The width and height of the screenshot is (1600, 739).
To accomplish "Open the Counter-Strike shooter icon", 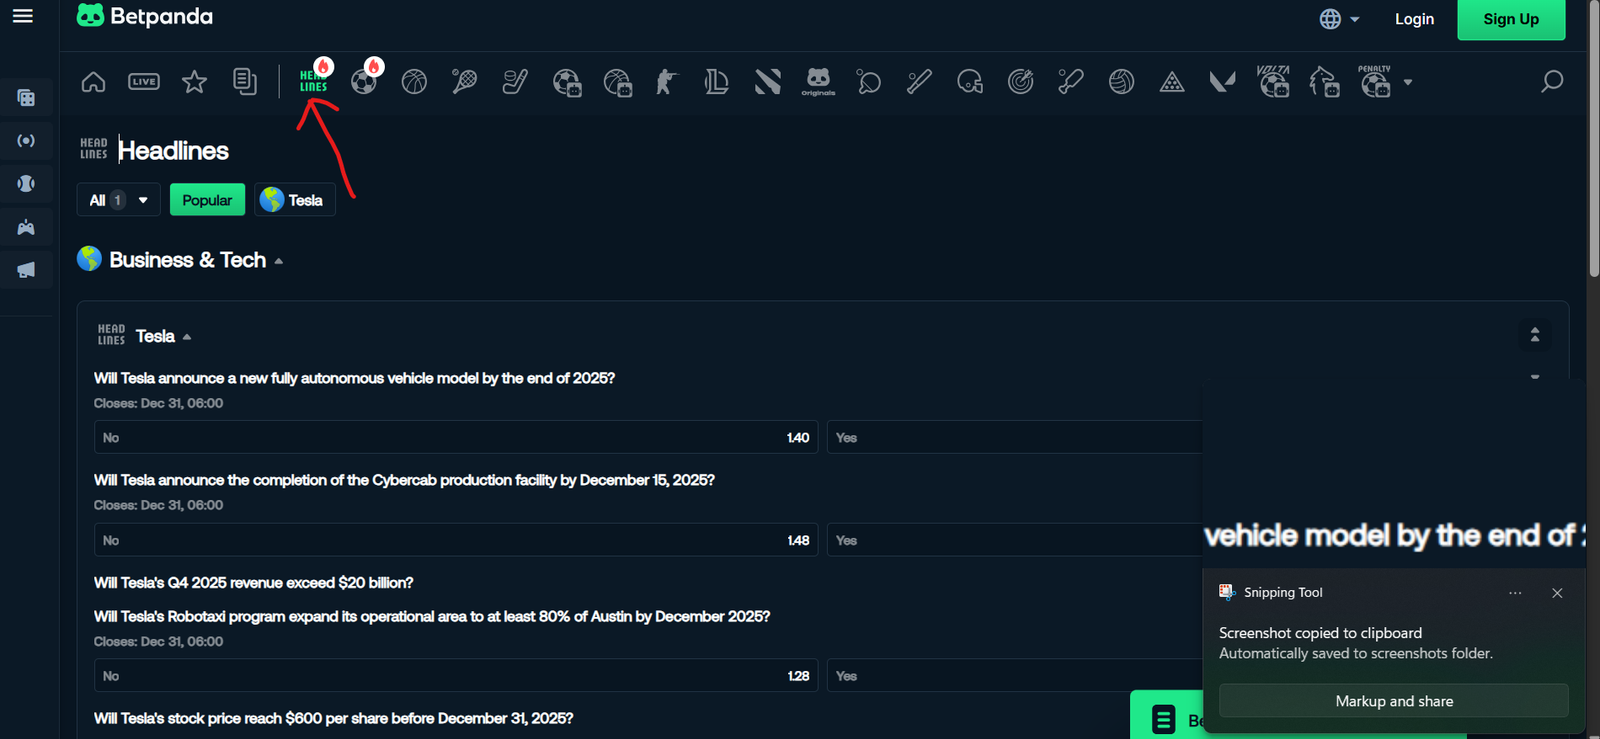I will pyautogui.click(x=666, y=82).
